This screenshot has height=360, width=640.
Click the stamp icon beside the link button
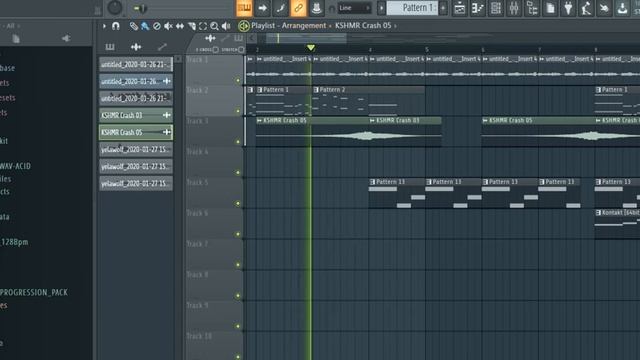(316, 8)
